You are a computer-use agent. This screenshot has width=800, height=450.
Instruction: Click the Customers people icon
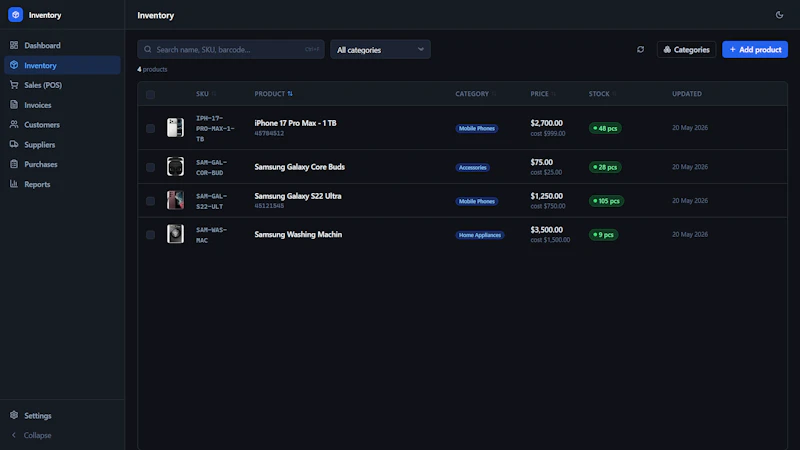coord(14,124)
